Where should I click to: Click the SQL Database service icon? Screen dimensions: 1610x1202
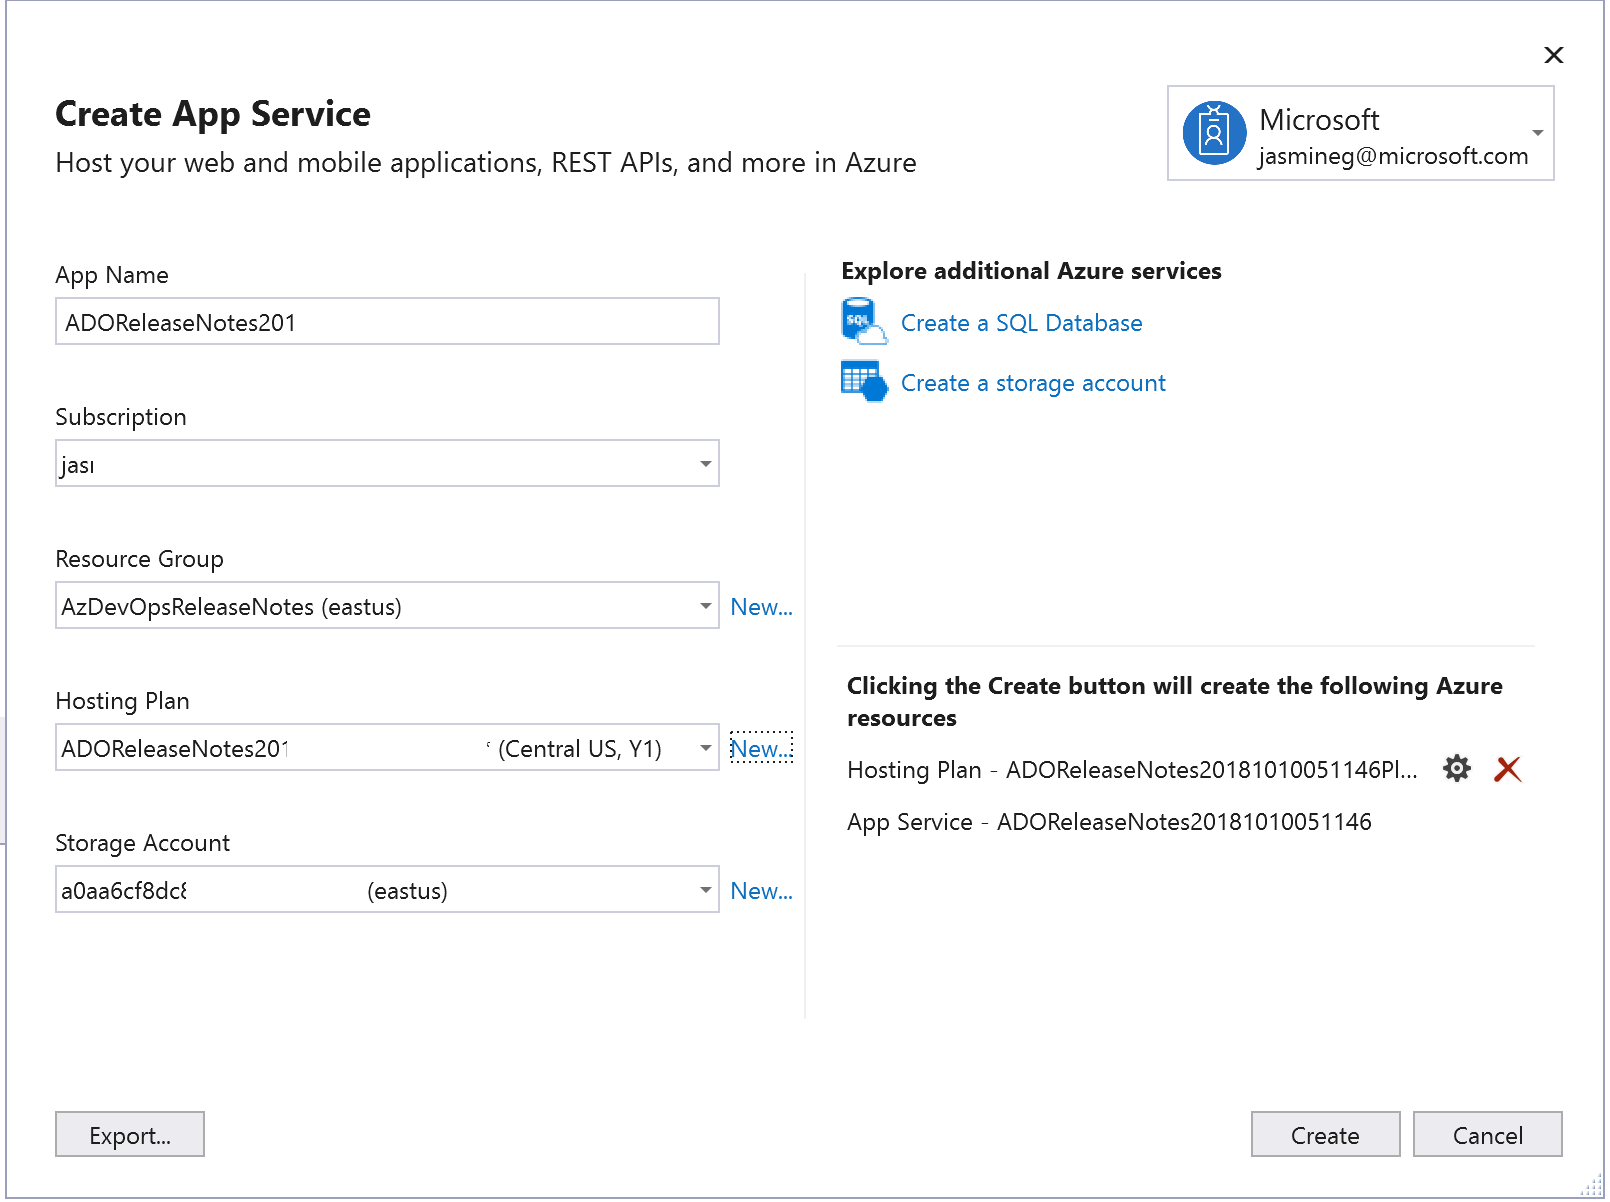click(x=862, y=321)
